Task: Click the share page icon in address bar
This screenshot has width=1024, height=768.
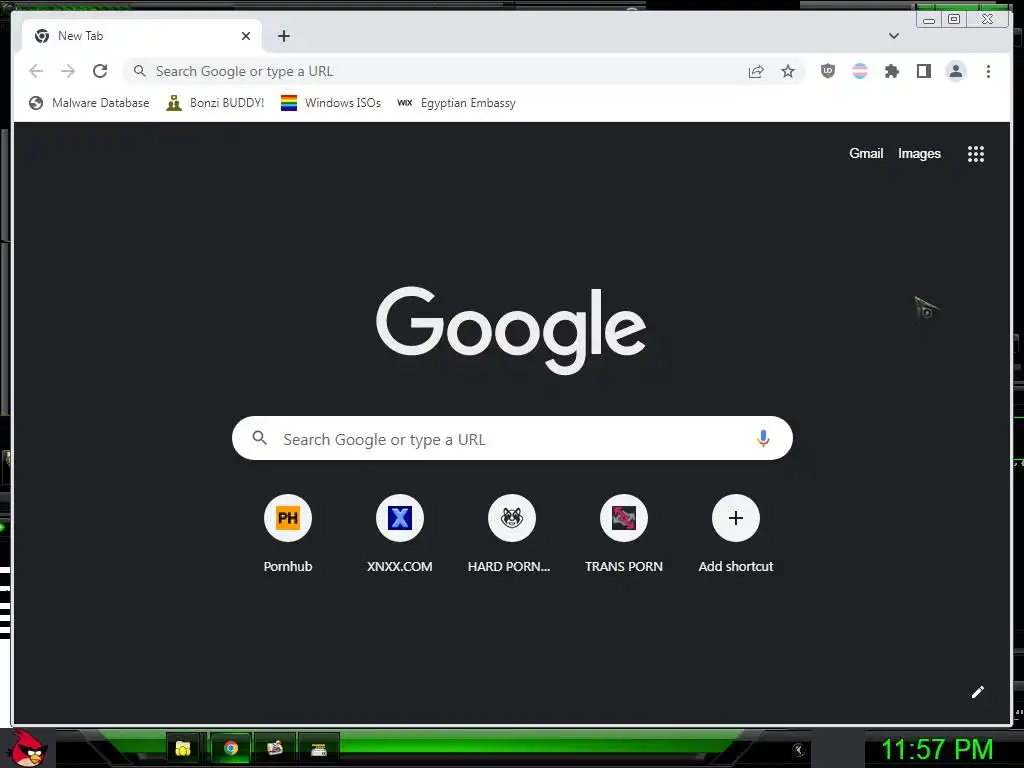Action: (756, 71)
